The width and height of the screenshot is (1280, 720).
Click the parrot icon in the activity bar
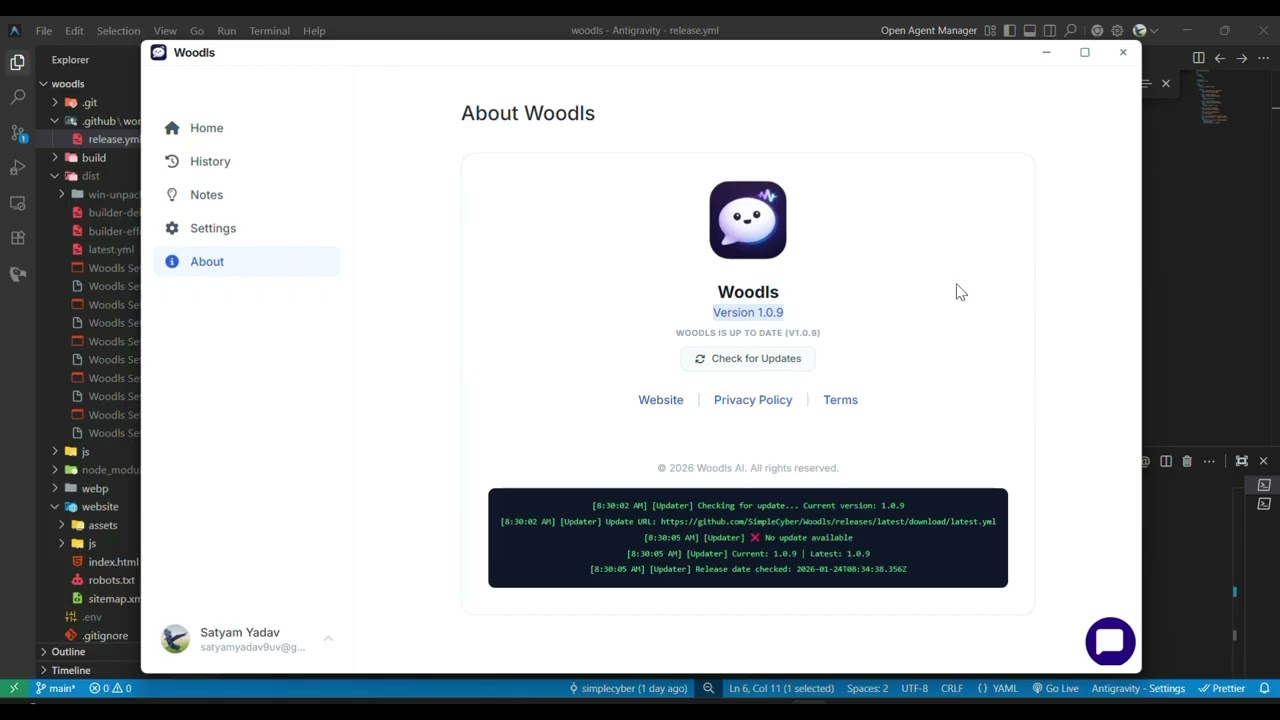click(x=17, y=274)
